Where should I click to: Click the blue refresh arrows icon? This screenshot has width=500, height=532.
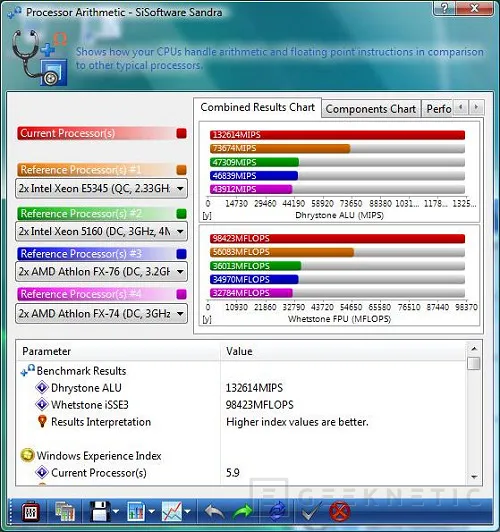point(278,512)
